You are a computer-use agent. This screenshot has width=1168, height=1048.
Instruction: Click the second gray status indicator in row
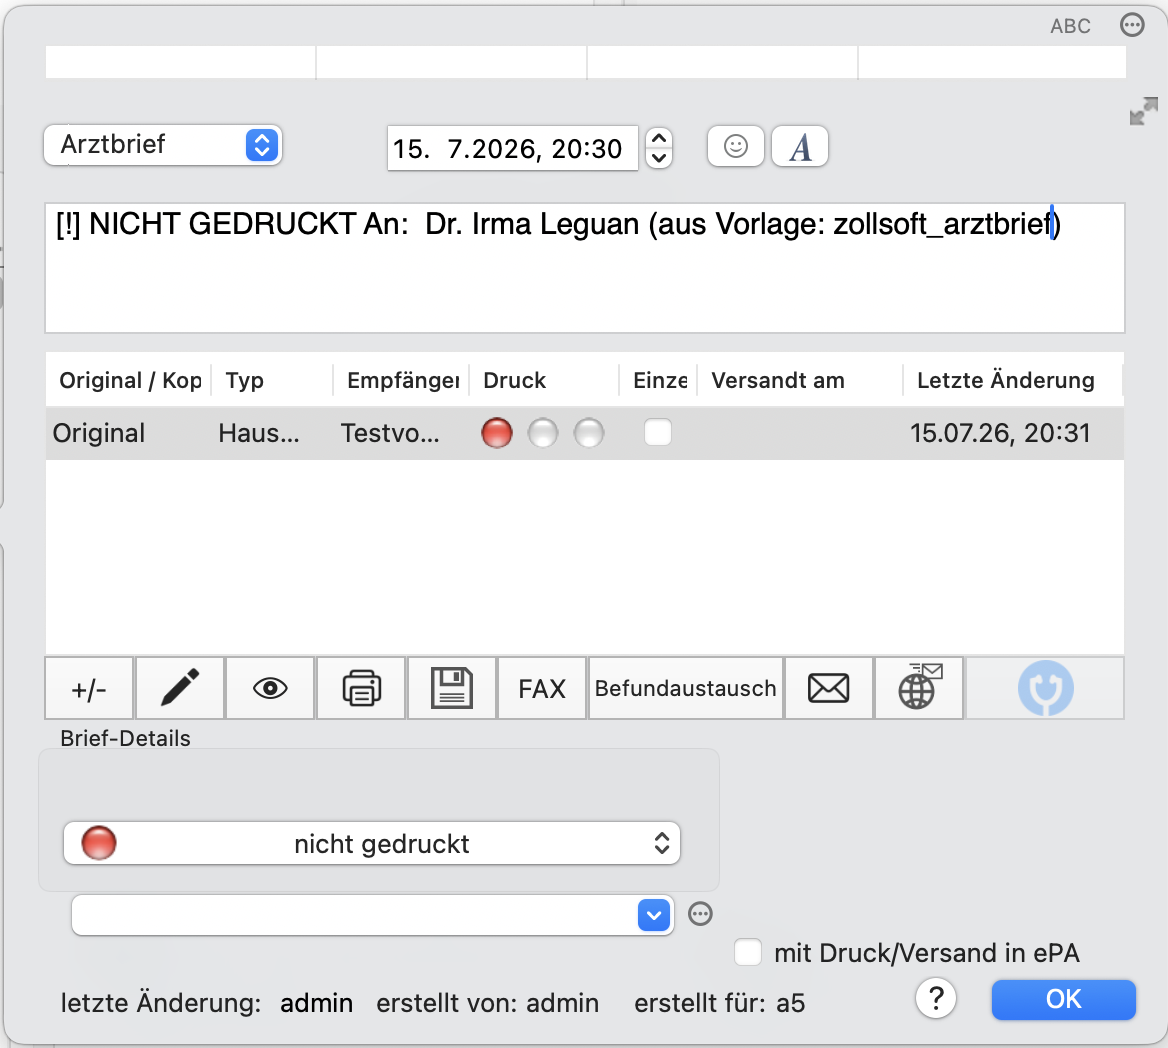(543, 433)
